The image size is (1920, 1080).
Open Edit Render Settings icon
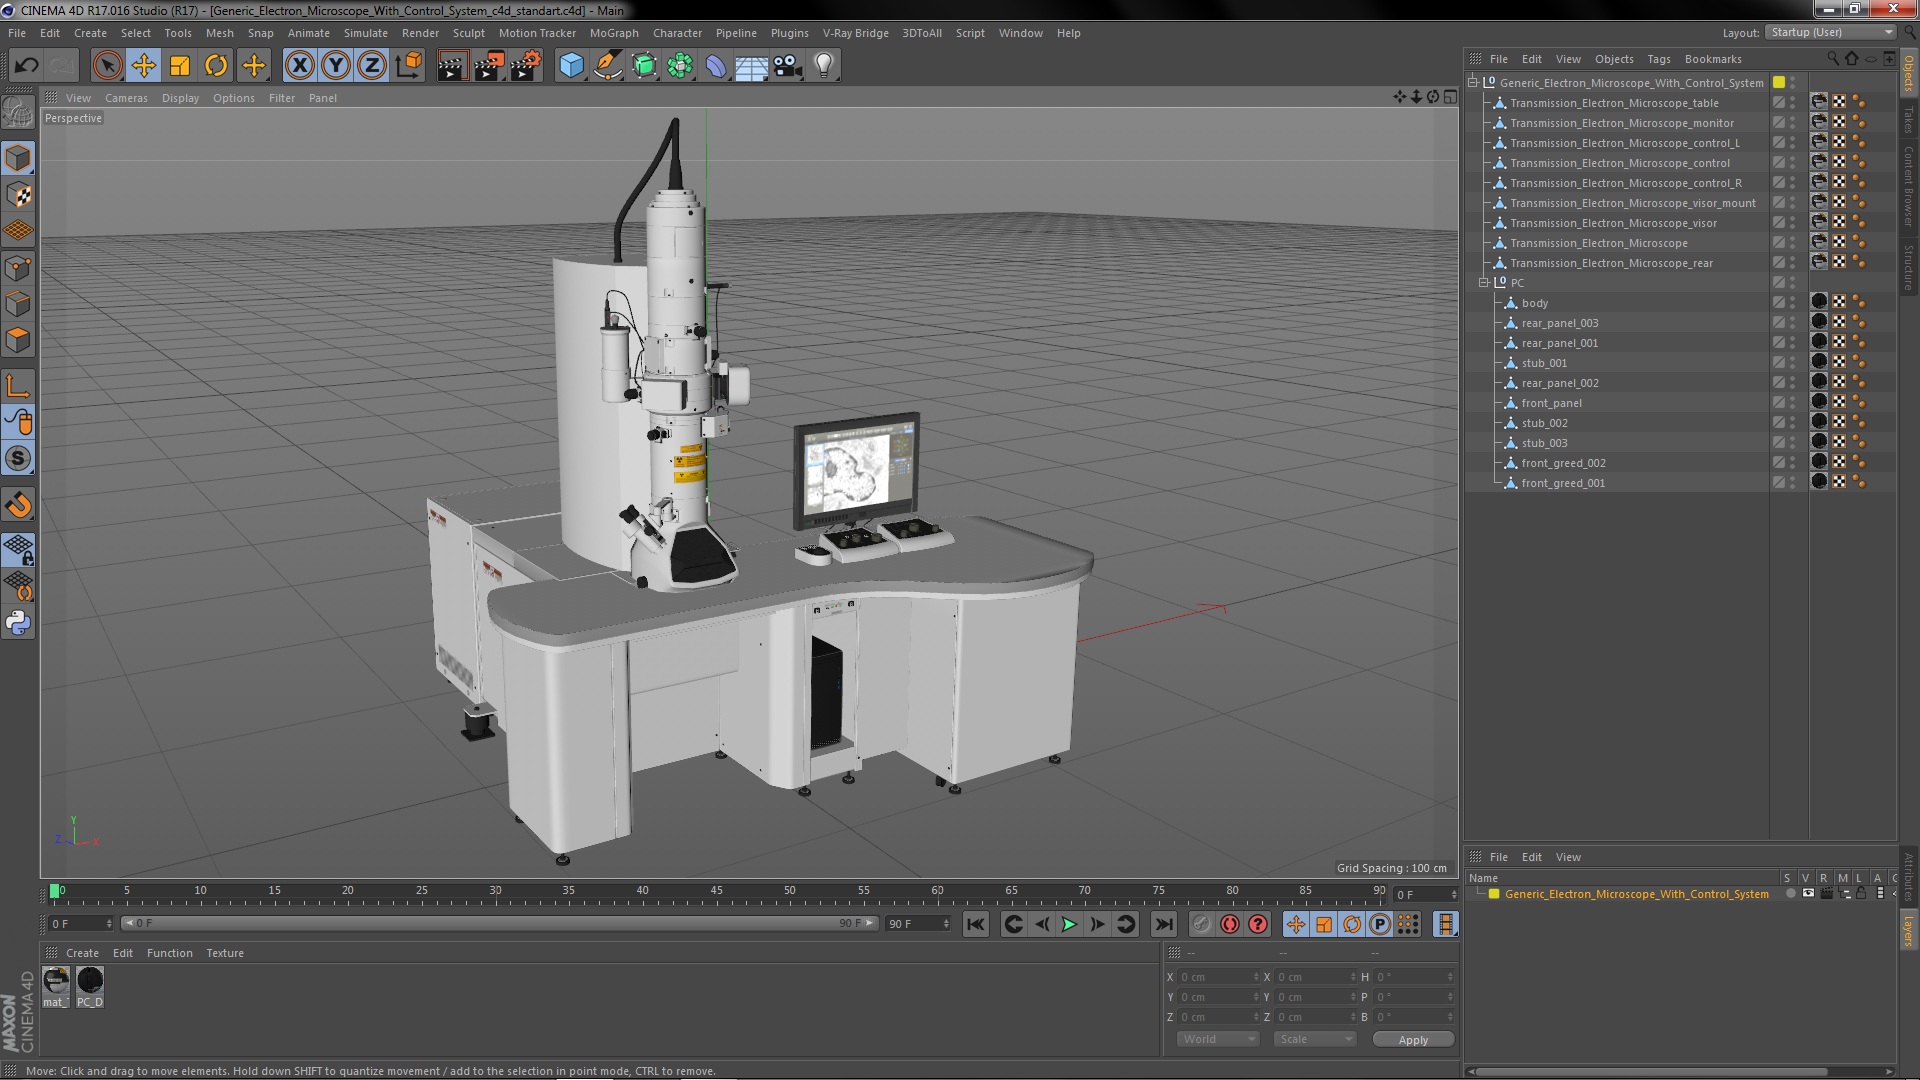525,66
